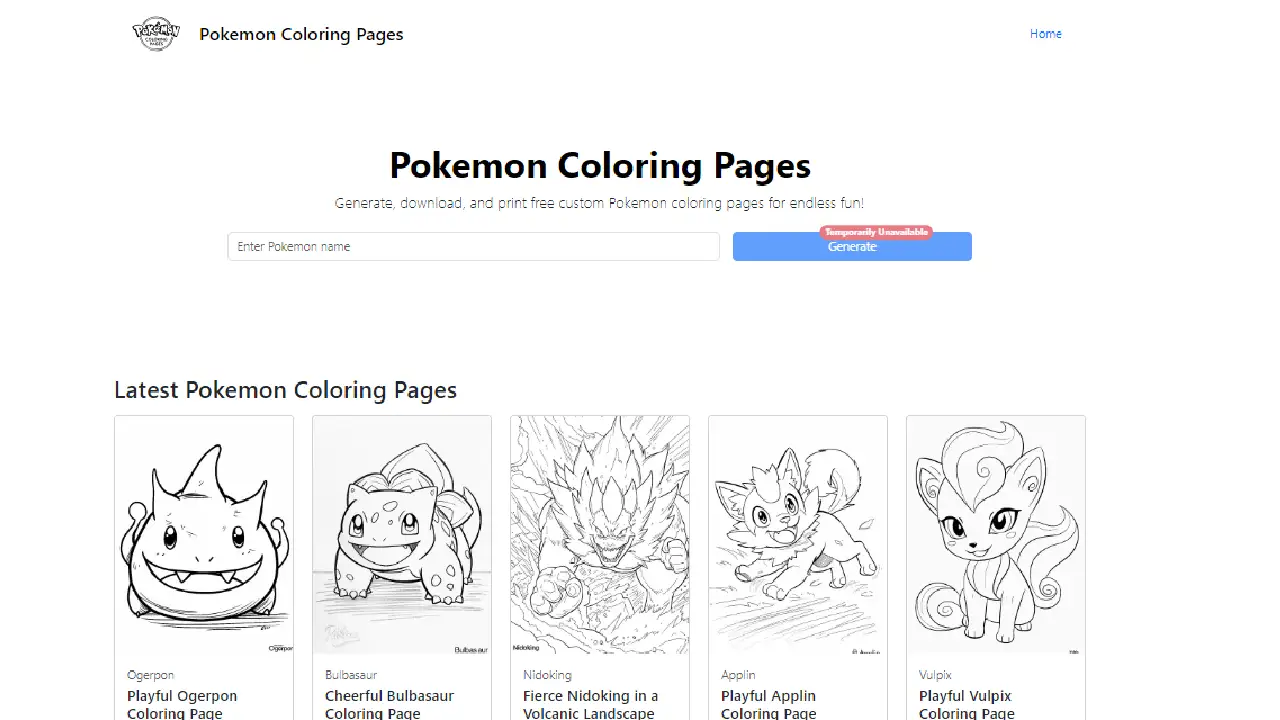
Task: Click the Pokemon Coloring Pages logo icon
Action: point(156,33)
